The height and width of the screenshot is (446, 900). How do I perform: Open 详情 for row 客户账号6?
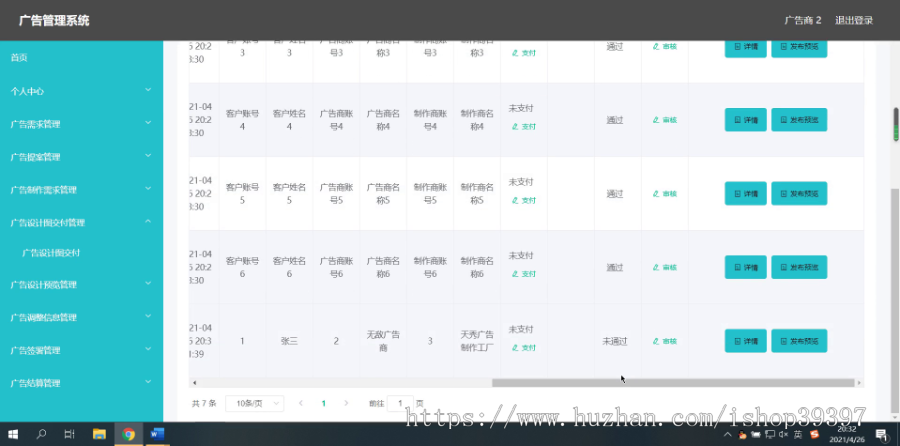746,267
